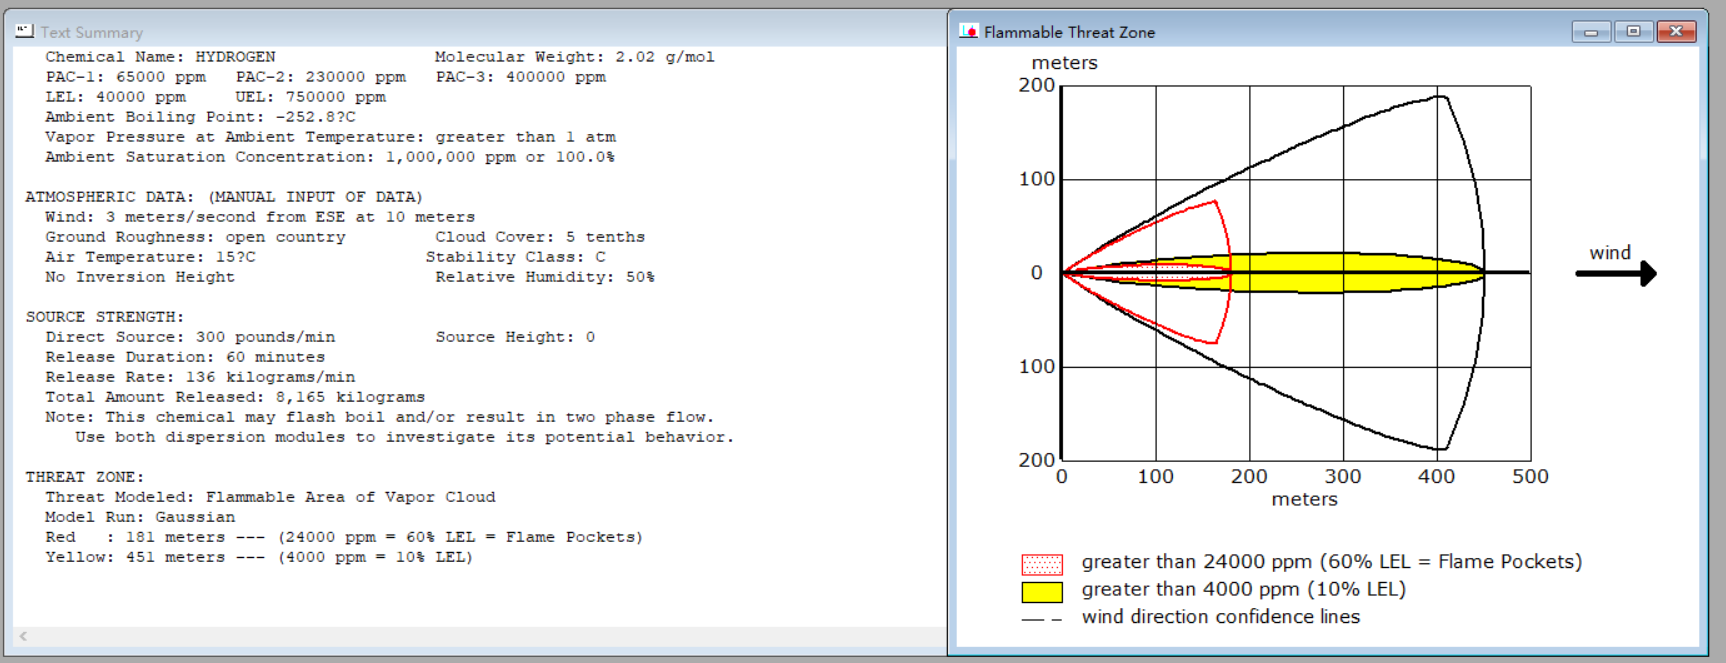Screen dimensions: 1726x663
Task: Click 'Use both dispersion modules' line
Action: pos(405,437)
